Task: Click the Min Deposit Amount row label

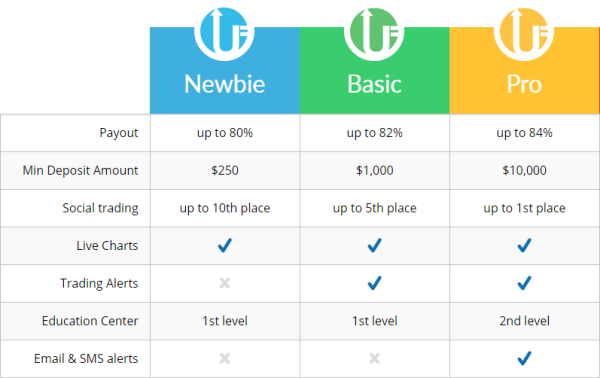Action: tap(80, 170)
